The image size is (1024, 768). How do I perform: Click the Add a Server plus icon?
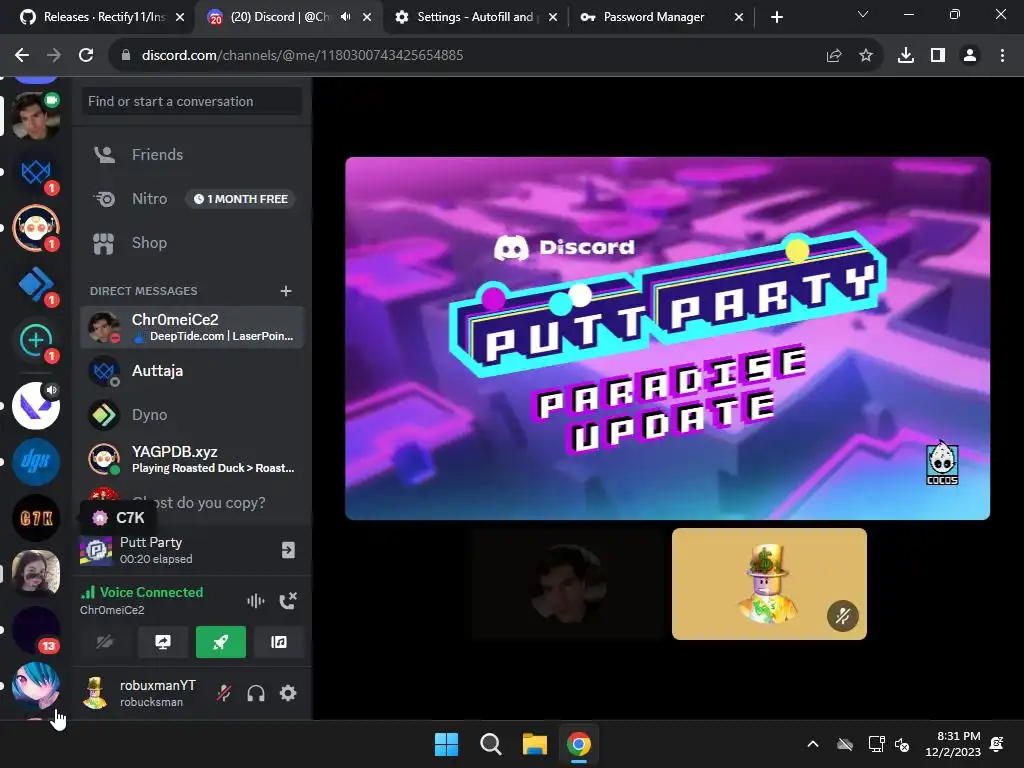coord(36,340)
